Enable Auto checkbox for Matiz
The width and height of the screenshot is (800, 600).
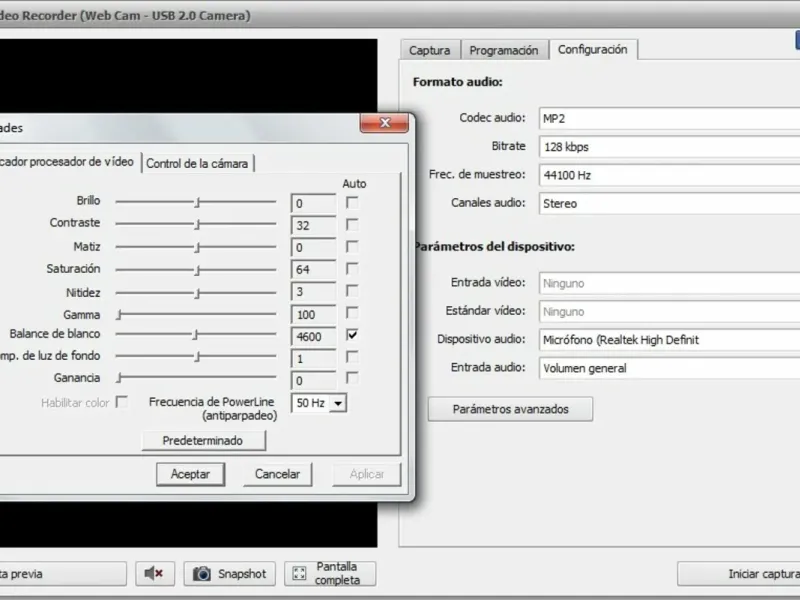(352, 247)
